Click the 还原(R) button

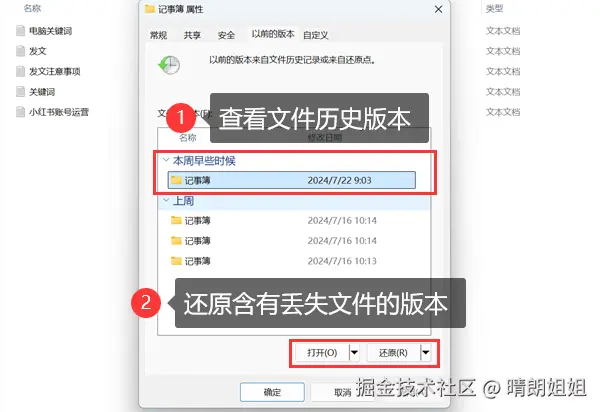pyautogui.click(x=394, y=352)
